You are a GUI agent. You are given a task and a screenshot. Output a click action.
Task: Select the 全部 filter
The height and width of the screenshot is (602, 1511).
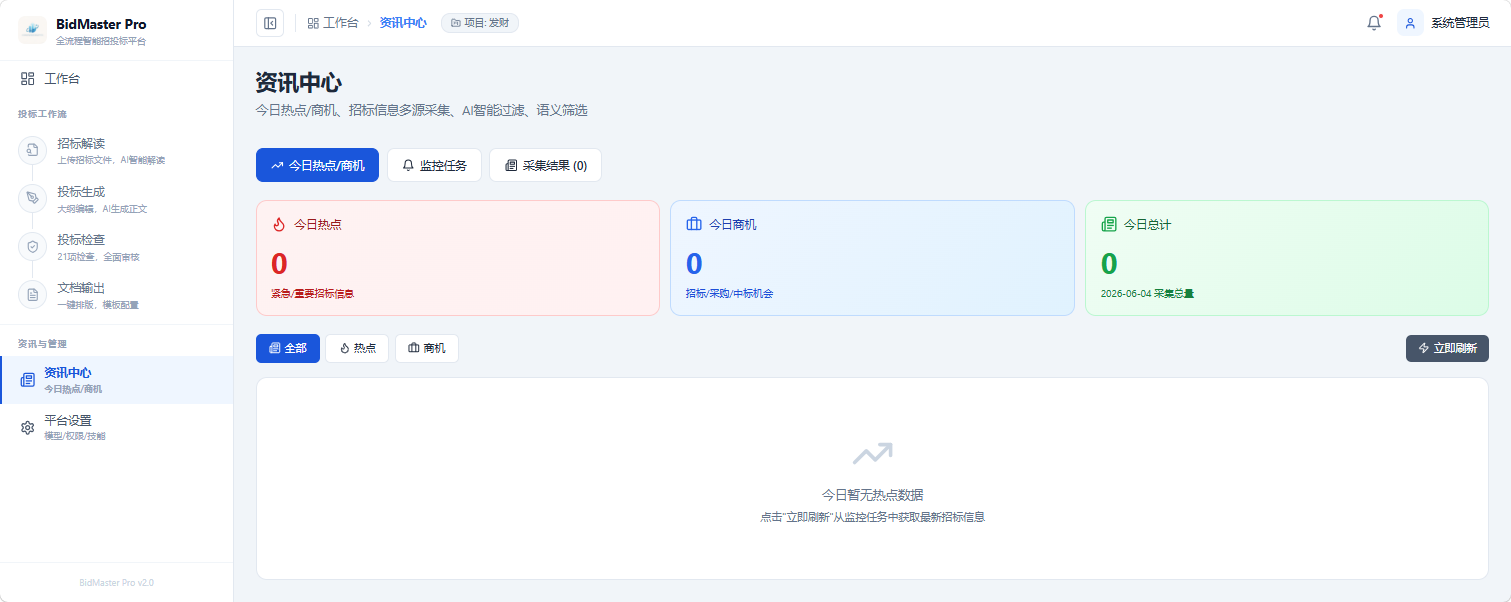[x=288, y=348]
